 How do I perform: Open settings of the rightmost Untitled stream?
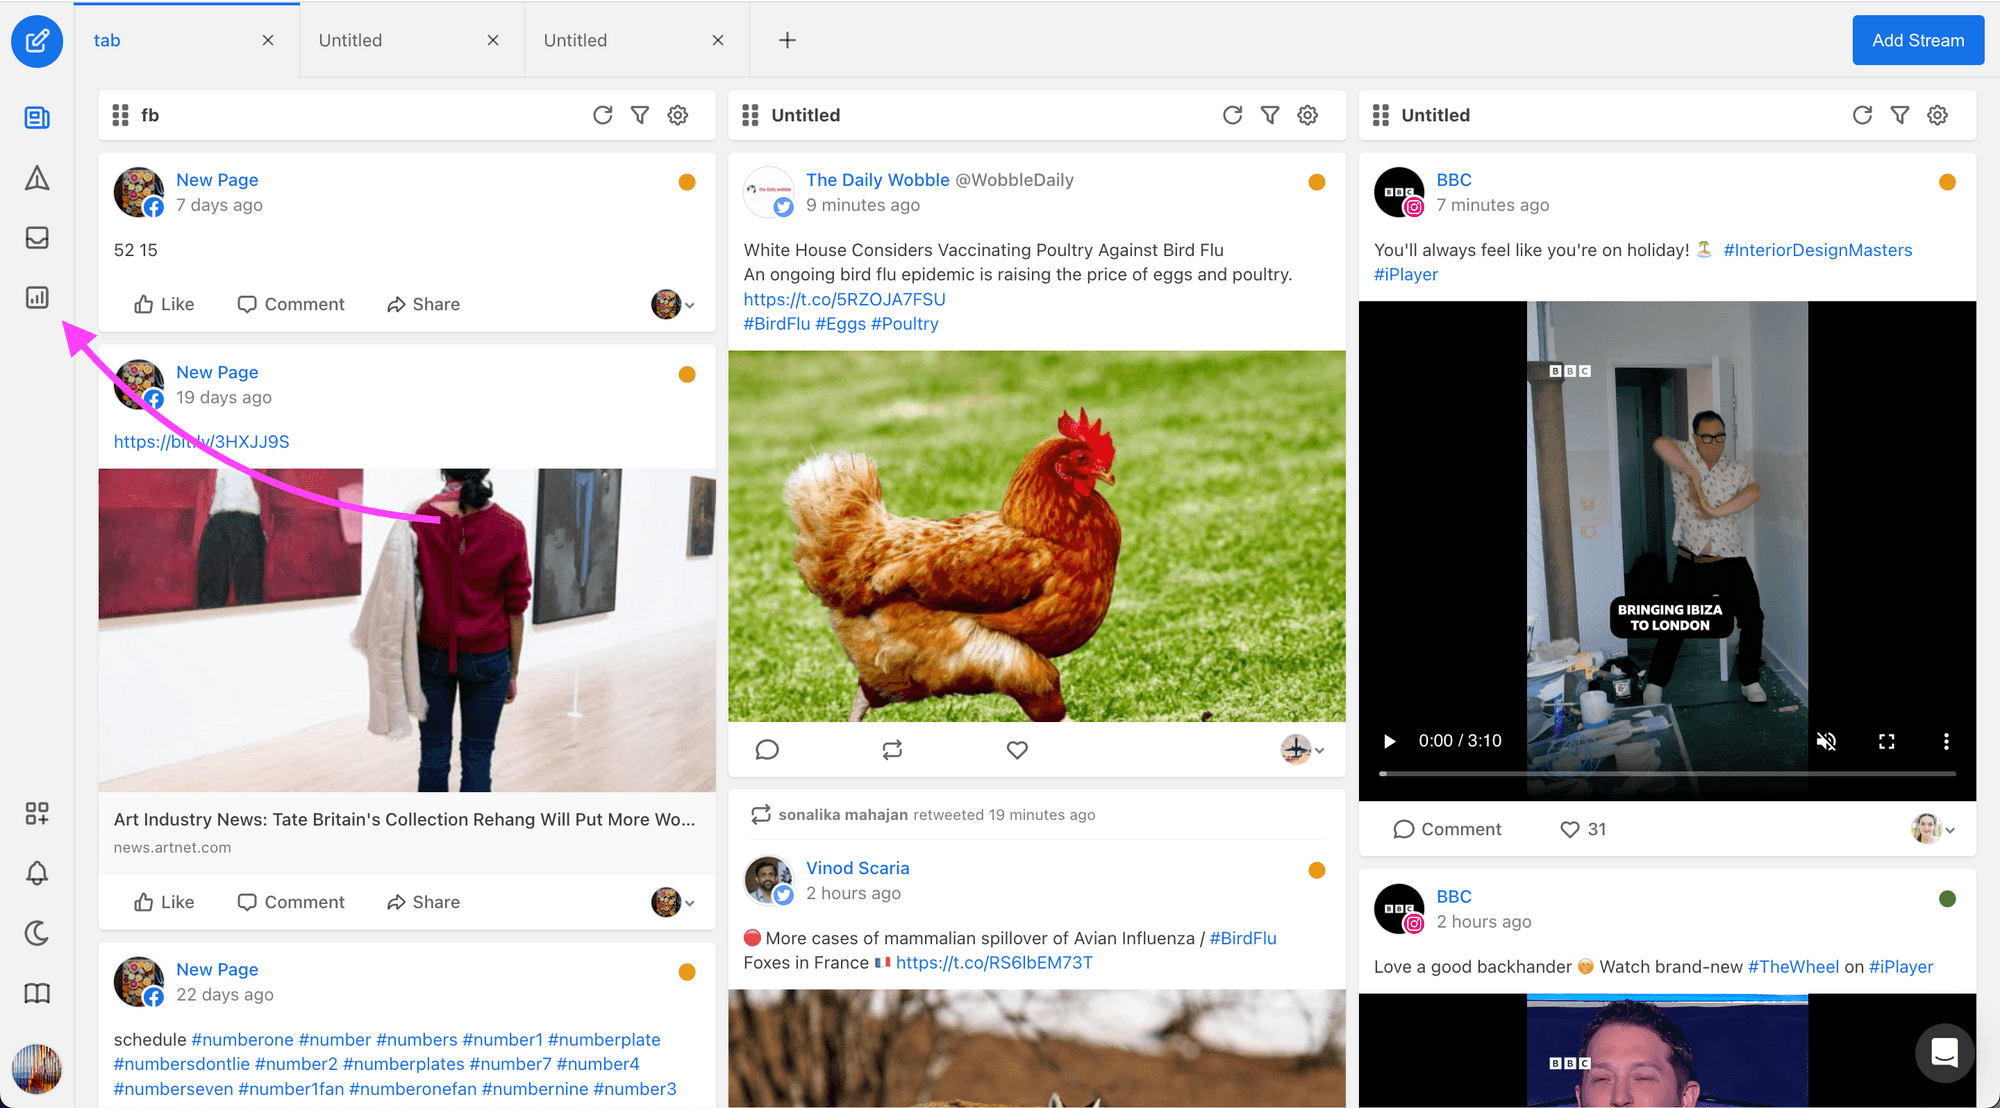point(1938,115)
